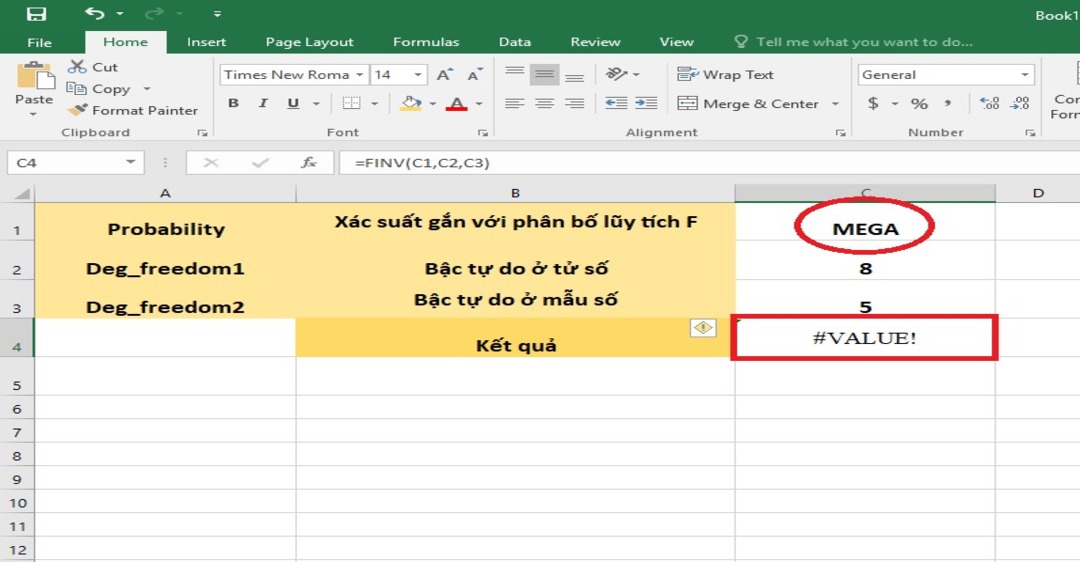The width and height of the screenshot is (1080, 562).
Task: Open the Formulas ribbon tab
Action: [426, 42]
